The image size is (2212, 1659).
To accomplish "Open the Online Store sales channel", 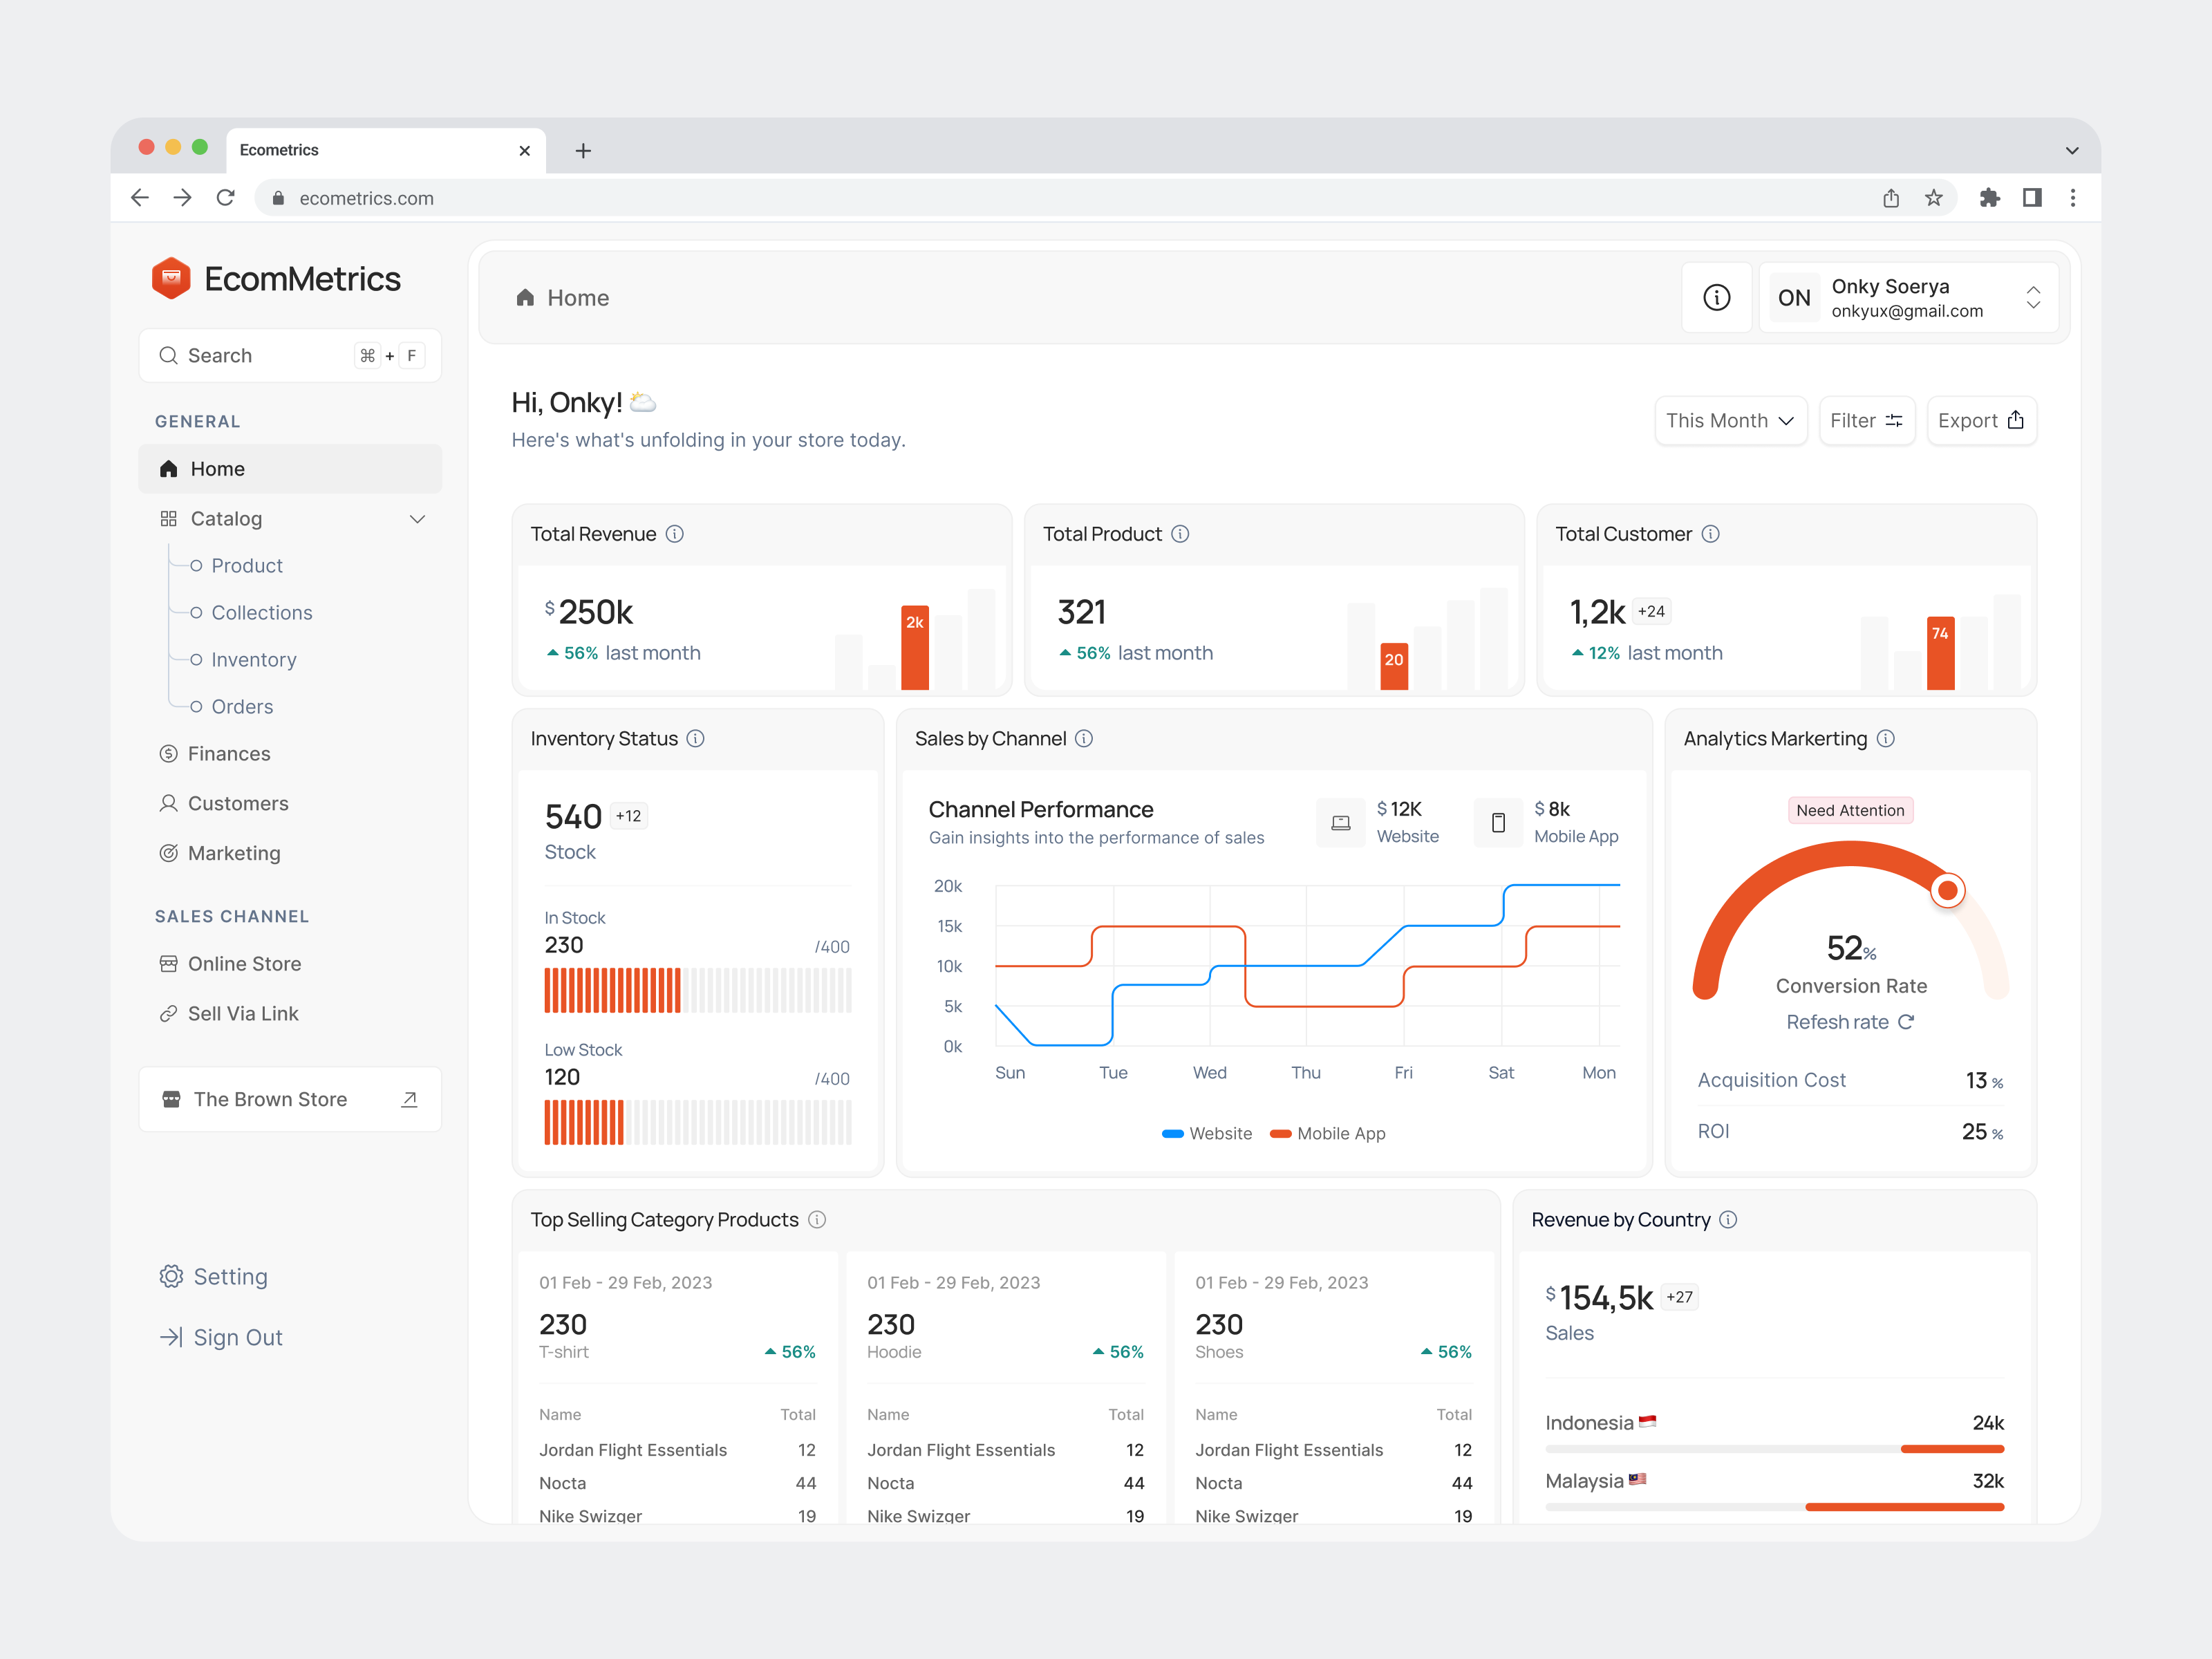I will coord(244,963).
